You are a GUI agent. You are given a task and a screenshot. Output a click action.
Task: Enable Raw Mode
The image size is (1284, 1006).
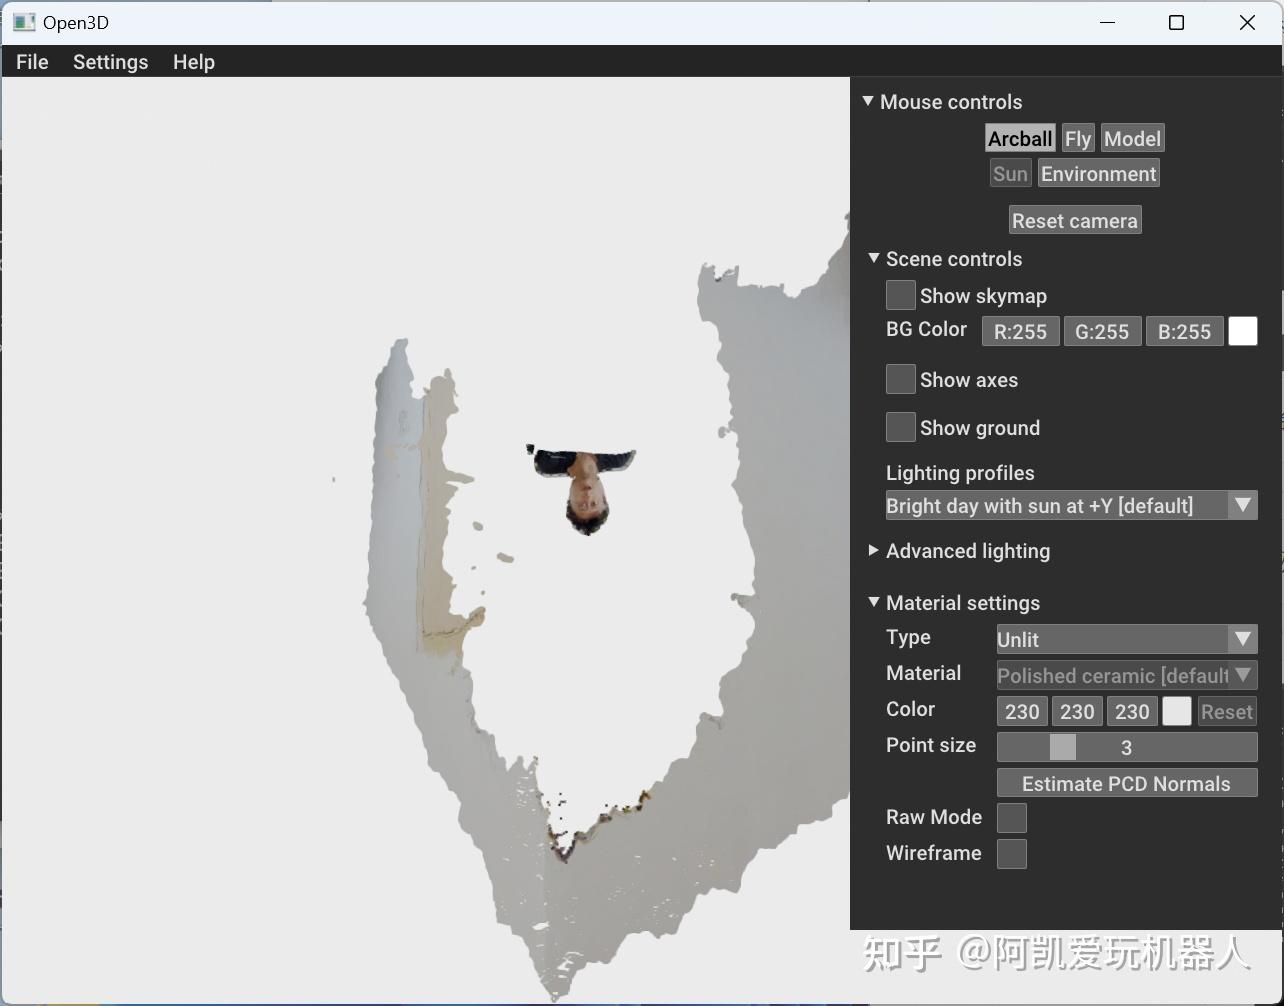coord(1011,817)
